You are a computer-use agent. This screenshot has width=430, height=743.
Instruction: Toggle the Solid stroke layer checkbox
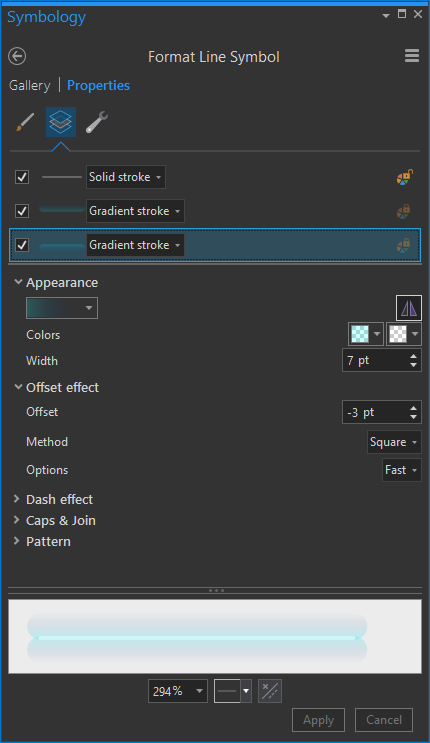pos(22,177)
